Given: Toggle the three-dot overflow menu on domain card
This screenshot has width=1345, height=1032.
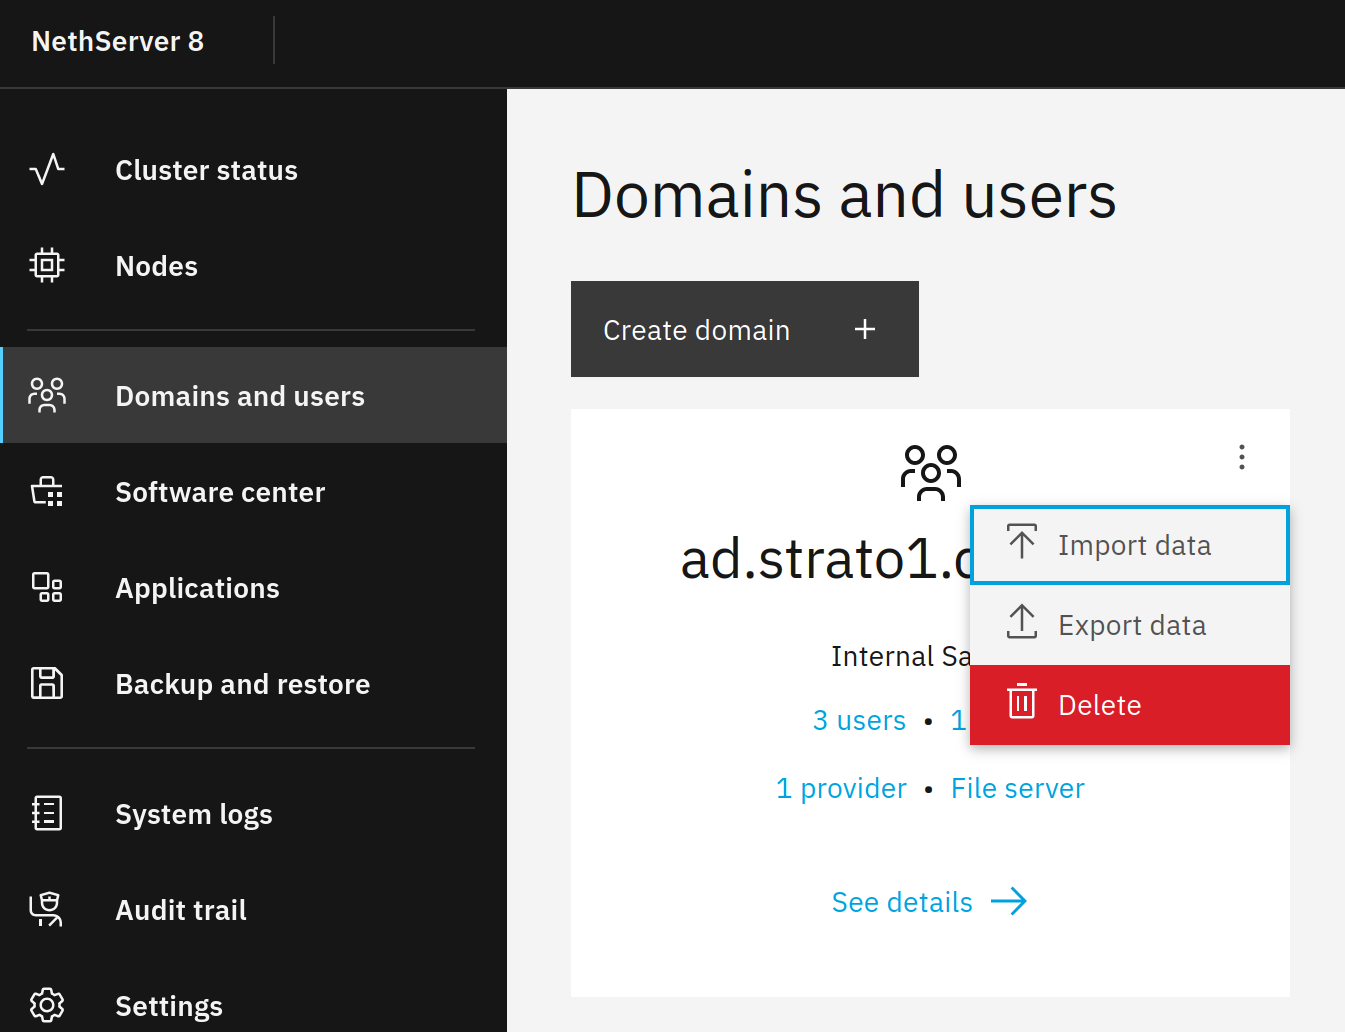Looking at the screenshot, I should click(x=1242, y=457).
